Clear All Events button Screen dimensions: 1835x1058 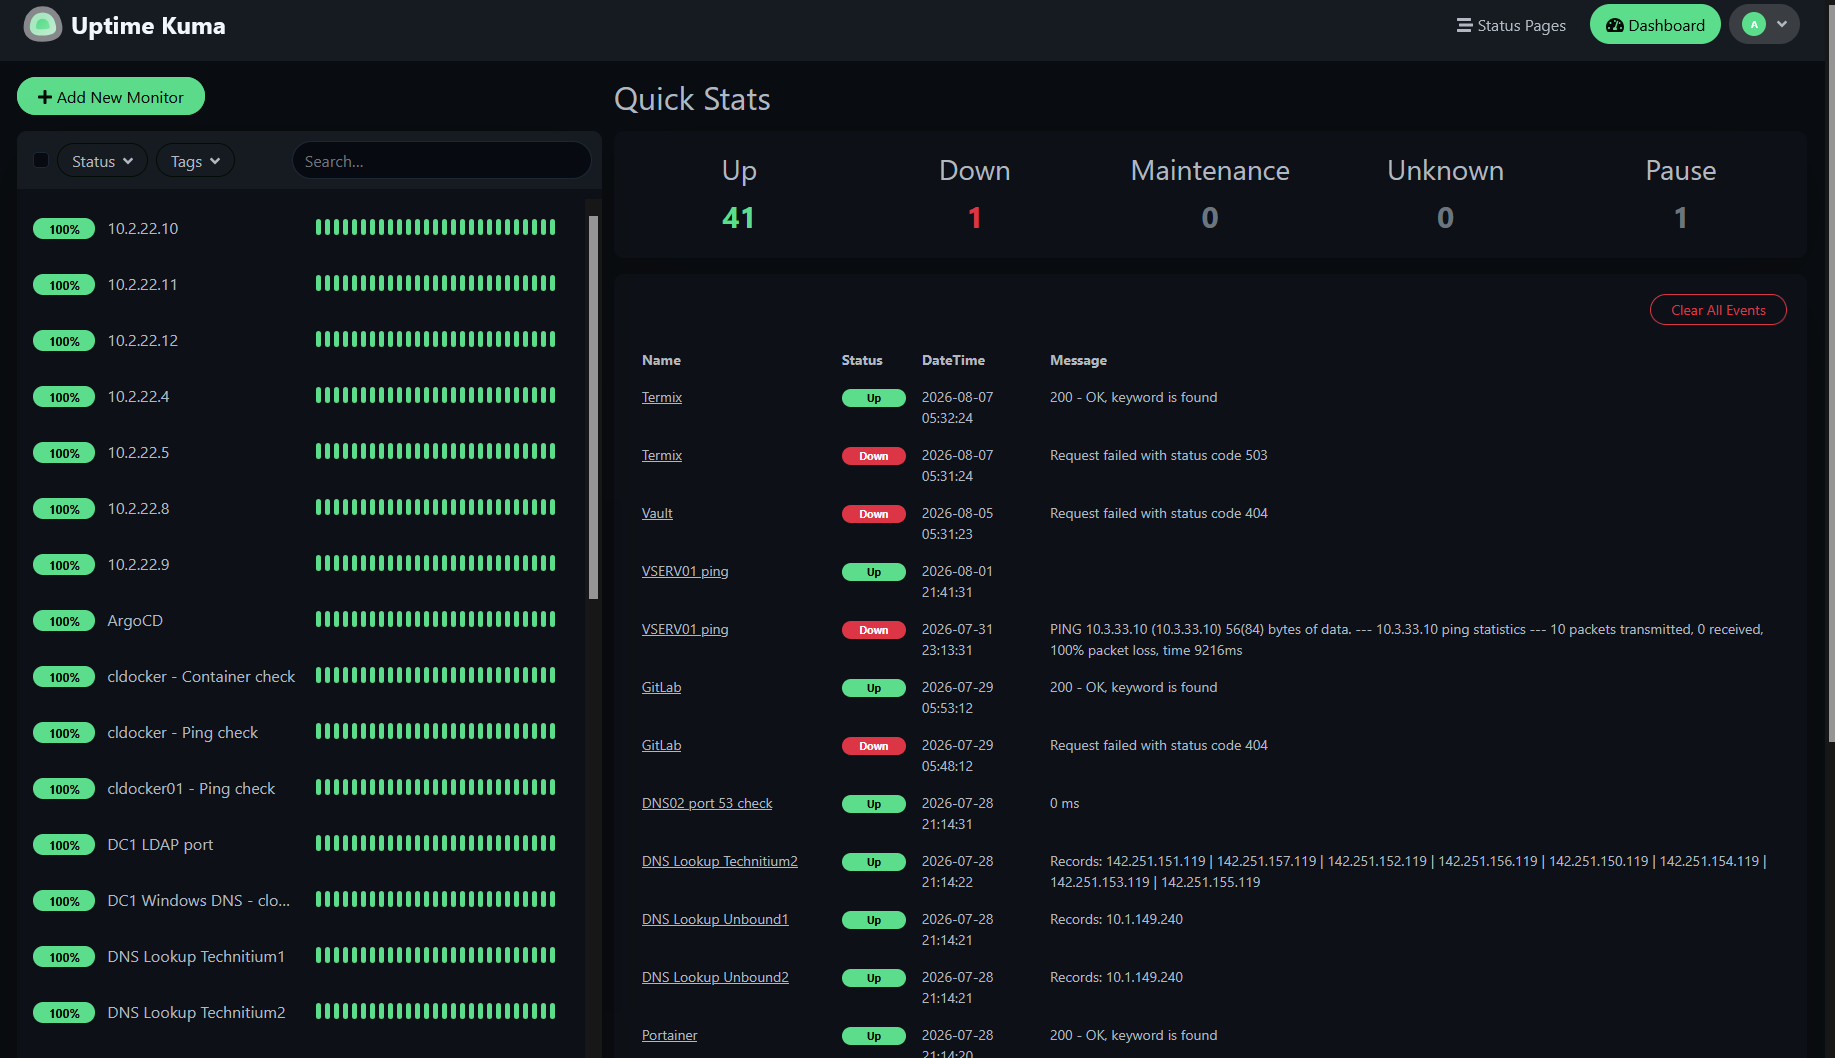[x=1718, y=310]
